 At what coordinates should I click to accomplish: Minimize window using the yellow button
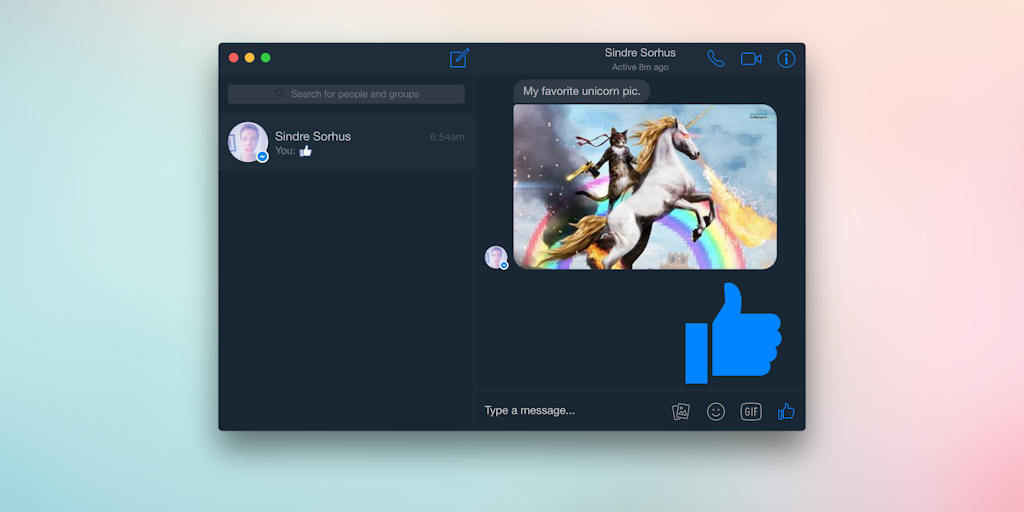pos(249,57)
